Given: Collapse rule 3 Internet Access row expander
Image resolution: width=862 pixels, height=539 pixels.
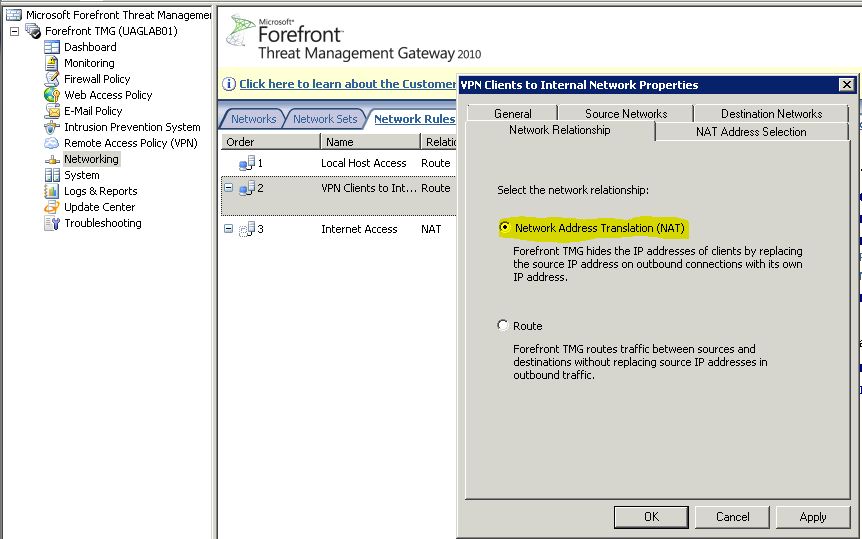Looking at the screenshot, I should tap(229, 228).
